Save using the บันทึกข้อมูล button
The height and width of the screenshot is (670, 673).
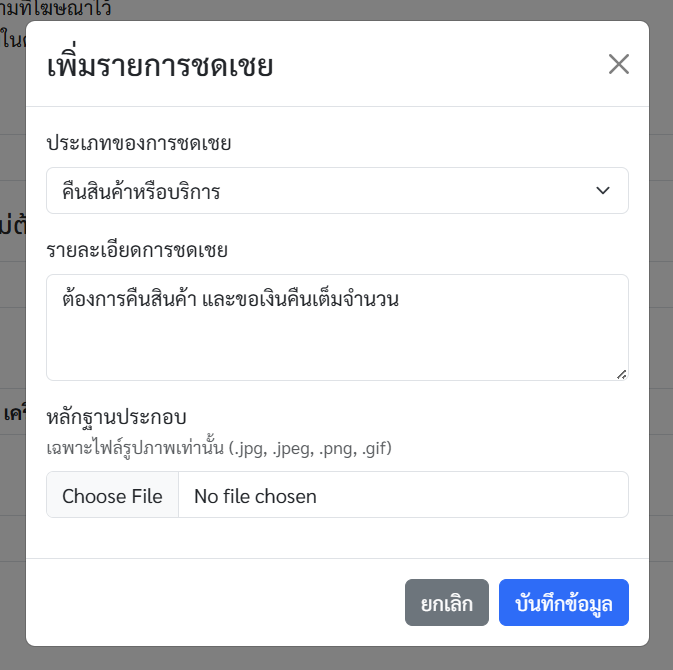[563, 603]
